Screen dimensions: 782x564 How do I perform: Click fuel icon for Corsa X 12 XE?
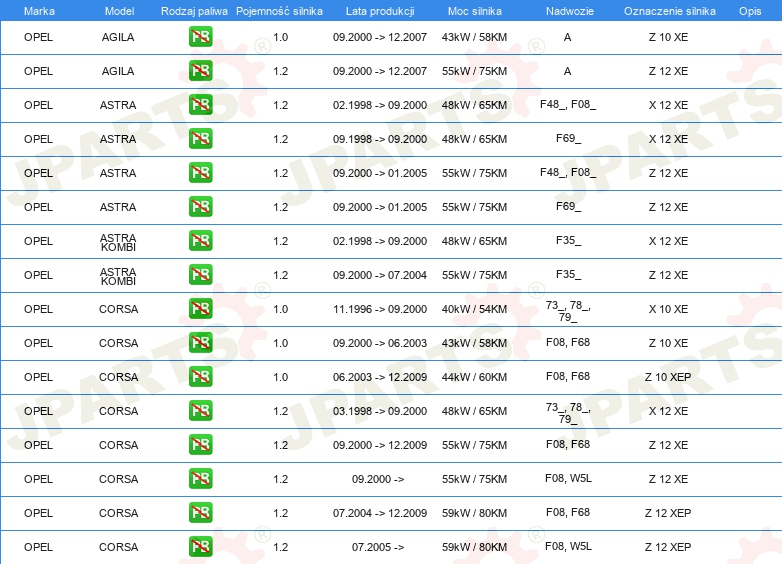click(200, 410)
